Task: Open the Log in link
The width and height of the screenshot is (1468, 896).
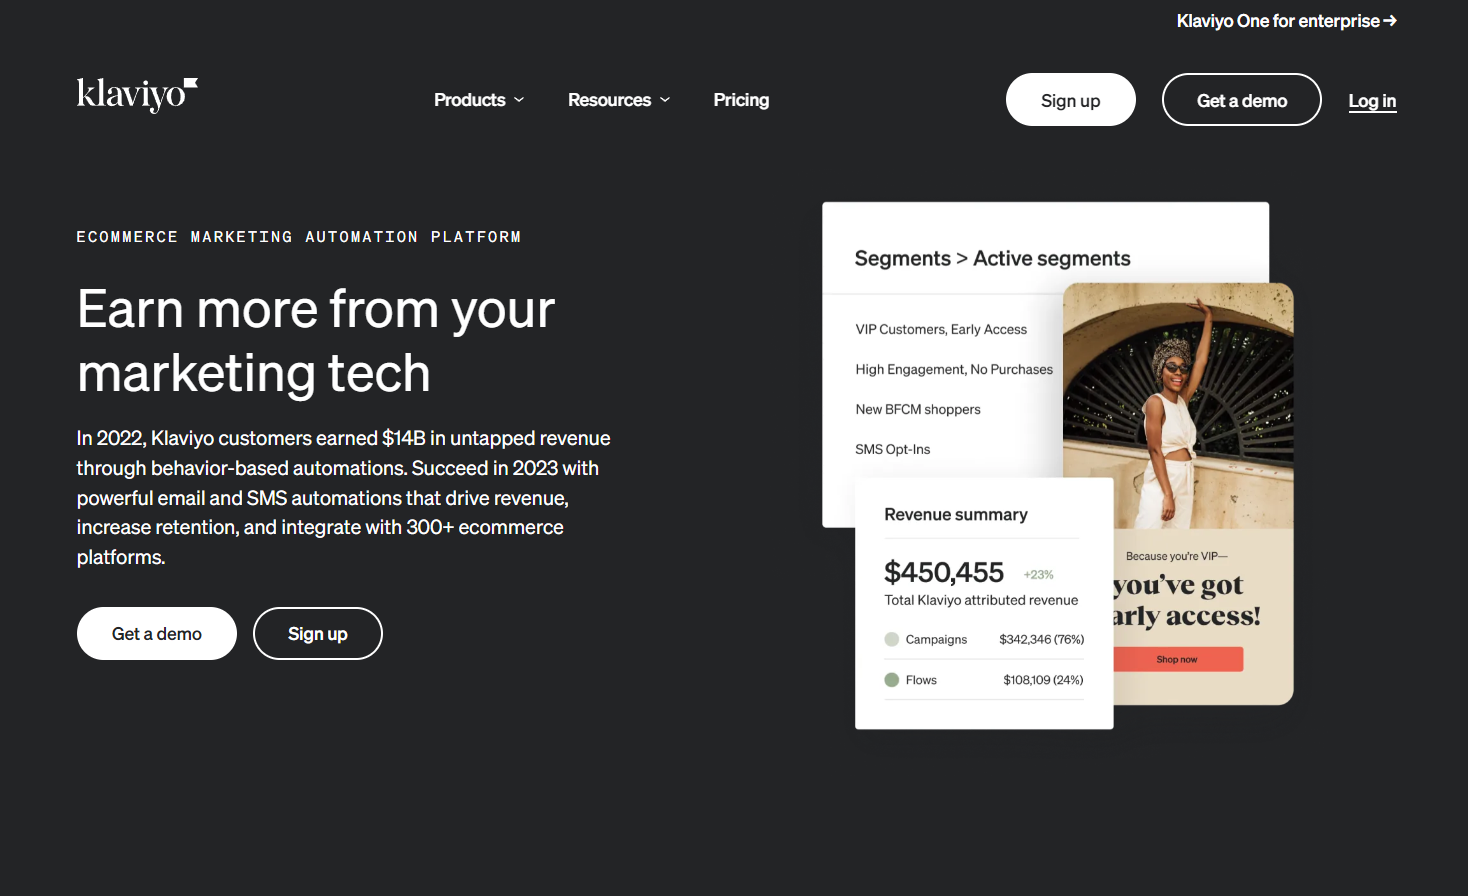Action: point(1372,101)
